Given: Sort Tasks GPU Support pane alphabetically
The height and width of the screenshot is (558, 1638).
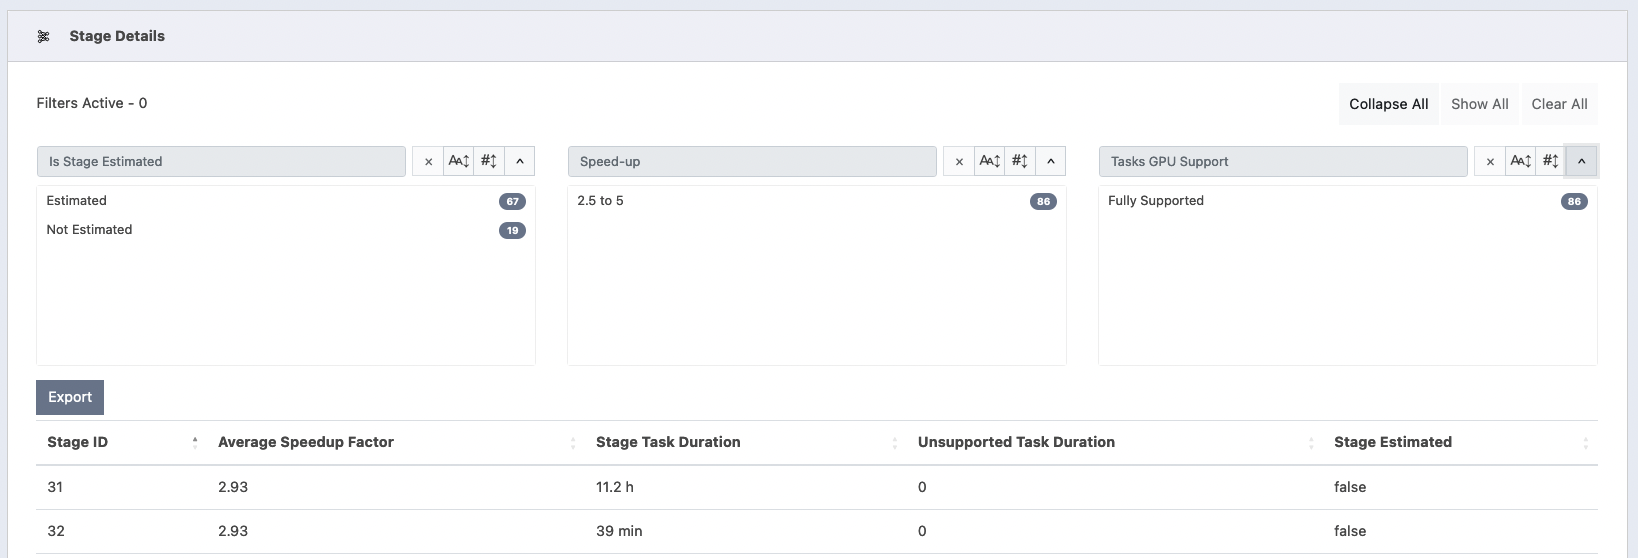Looking at the screenshot, I should point(1521,161).
